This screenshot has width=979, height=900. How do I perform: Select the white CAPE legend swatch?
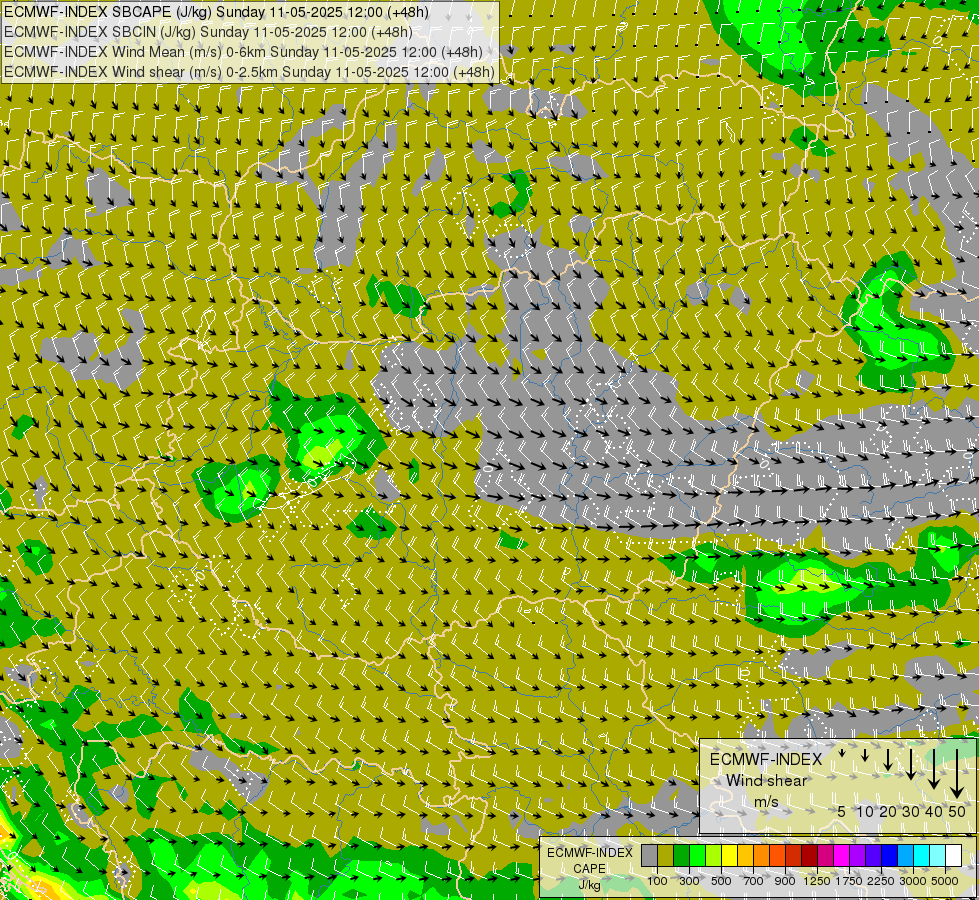pyautogui.click(x=953, y=856)
